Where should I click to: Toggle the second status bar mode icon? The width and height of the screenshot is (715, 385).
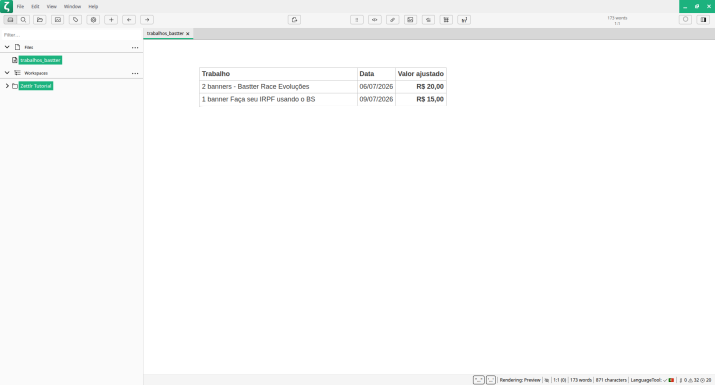(491, 380)
